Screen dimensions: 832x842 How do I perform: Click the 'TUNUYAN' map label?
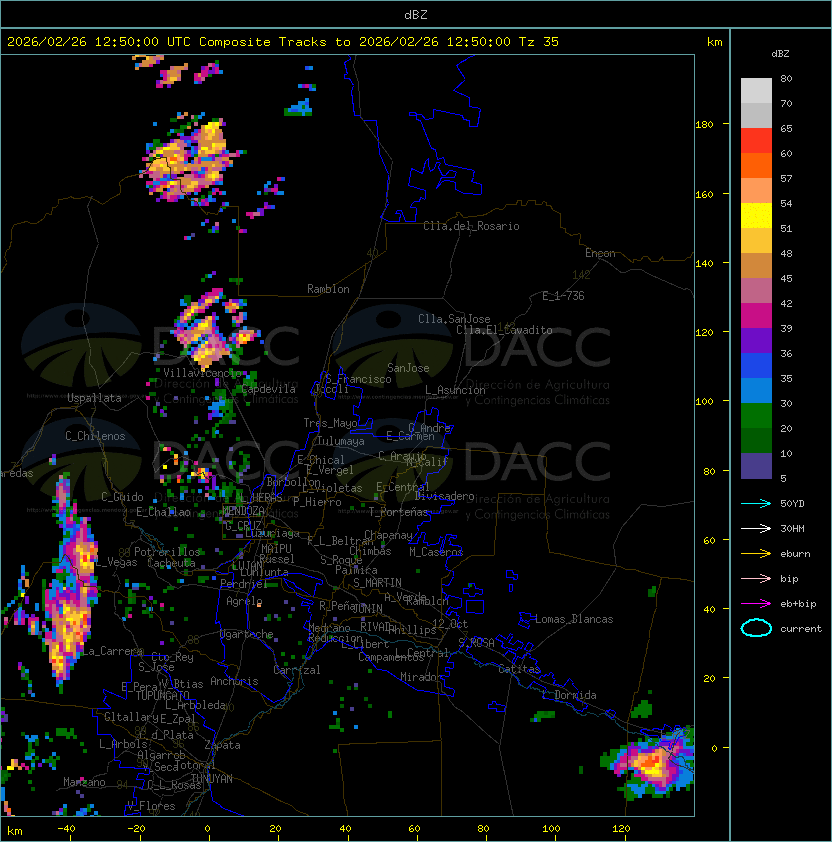212,779
